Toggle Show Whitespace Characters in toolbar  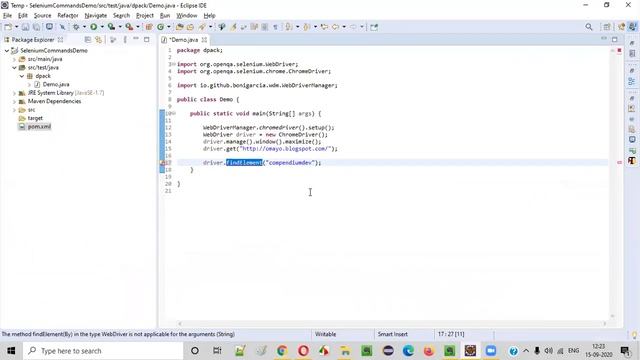click(276, 27)
